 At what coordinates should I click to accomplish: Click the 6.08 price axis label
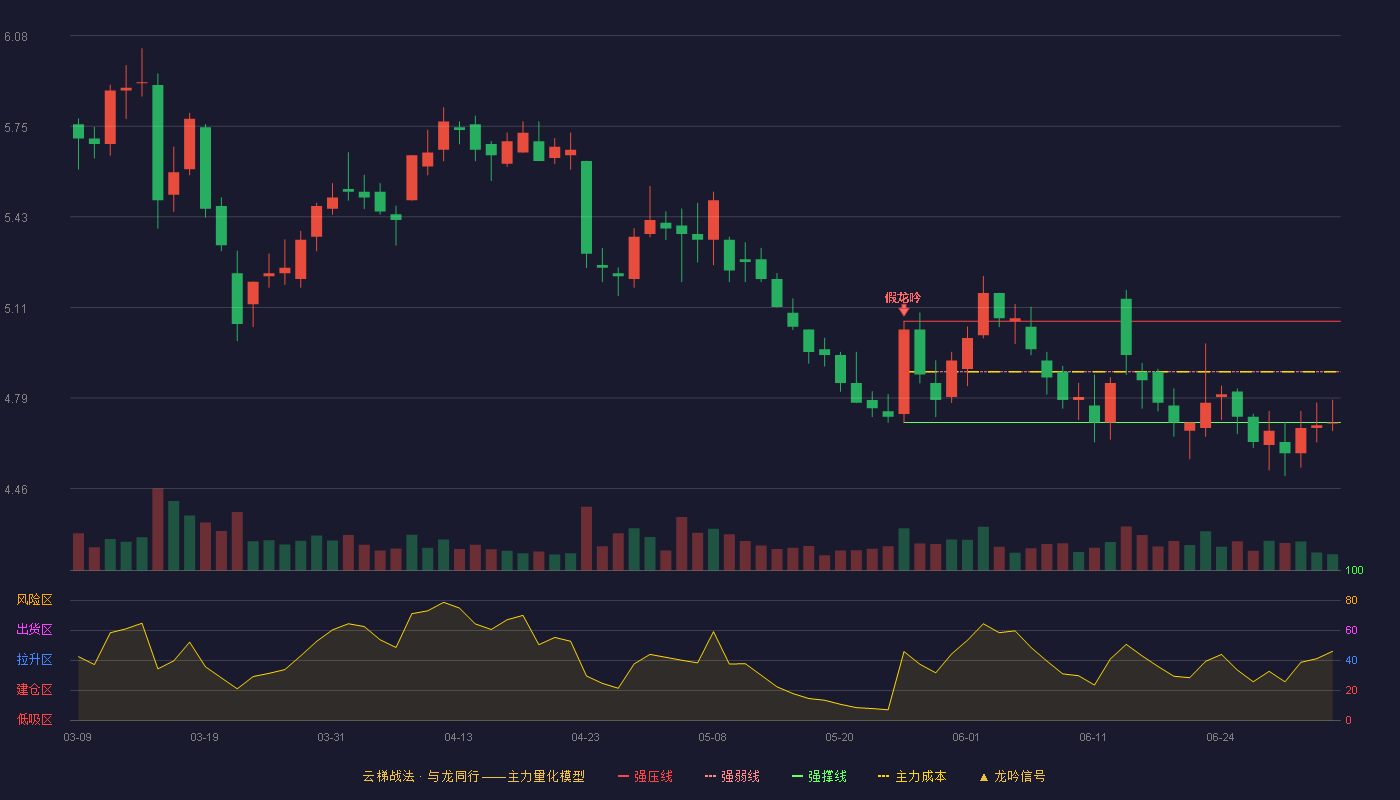click(x=16, y=36)
